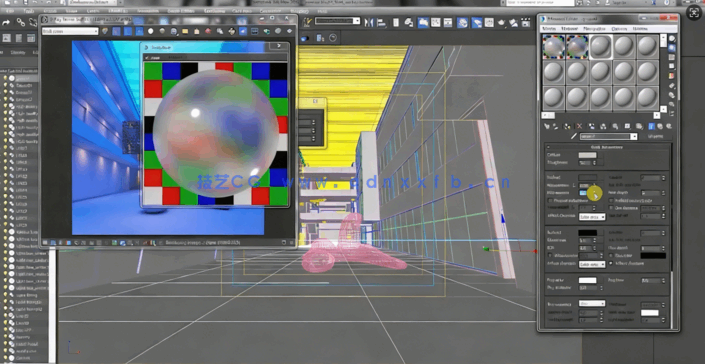Image resolution: width=705 pixels, height=364 pixels.
Task: Open Material menu in Material Editor
Action: (569, 29)
